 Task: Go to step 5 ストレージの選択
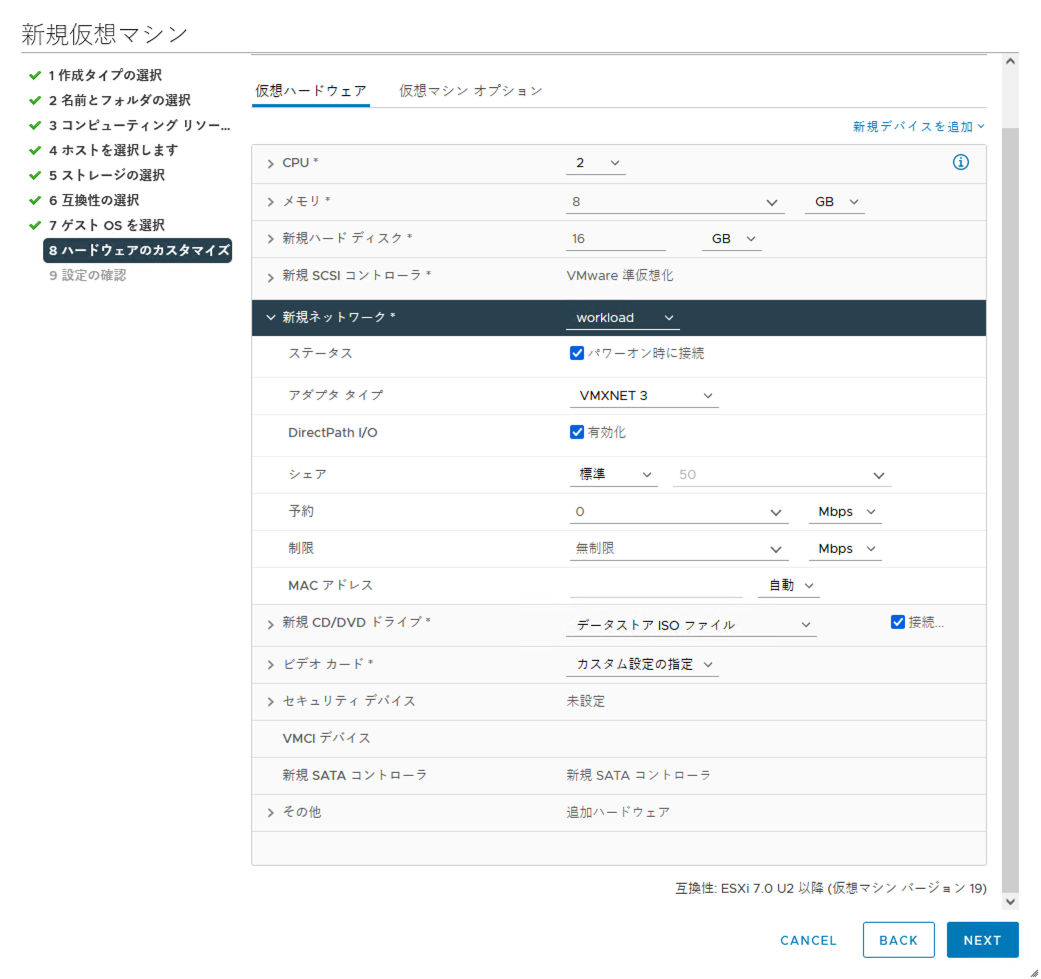coord(107,175)
